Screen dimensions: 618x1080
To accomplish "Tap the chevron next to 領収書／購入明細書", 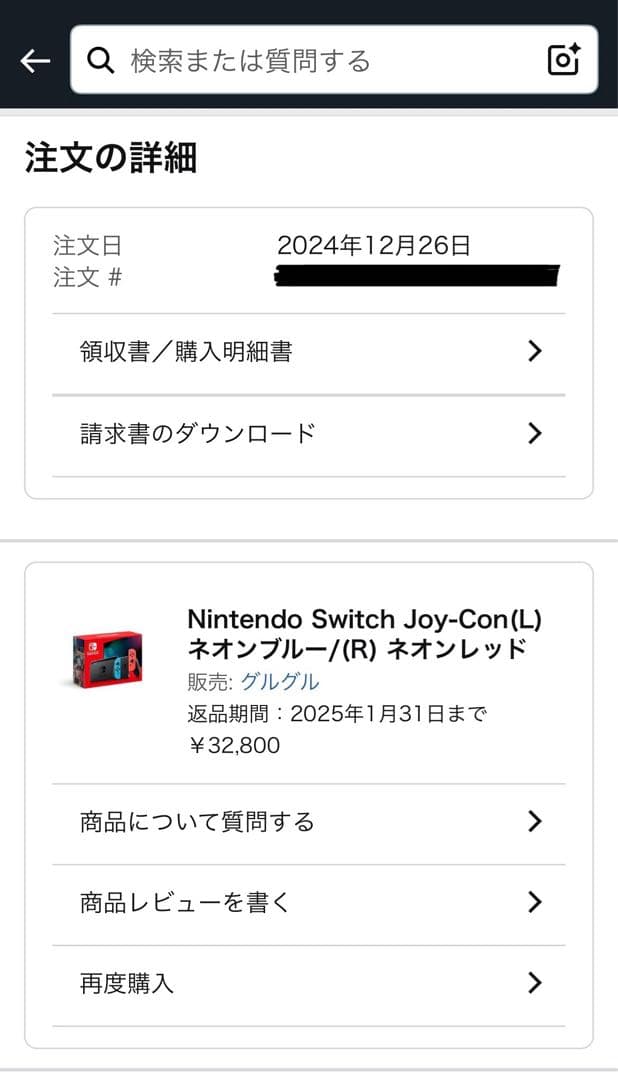I will click(x=535, y=351).
